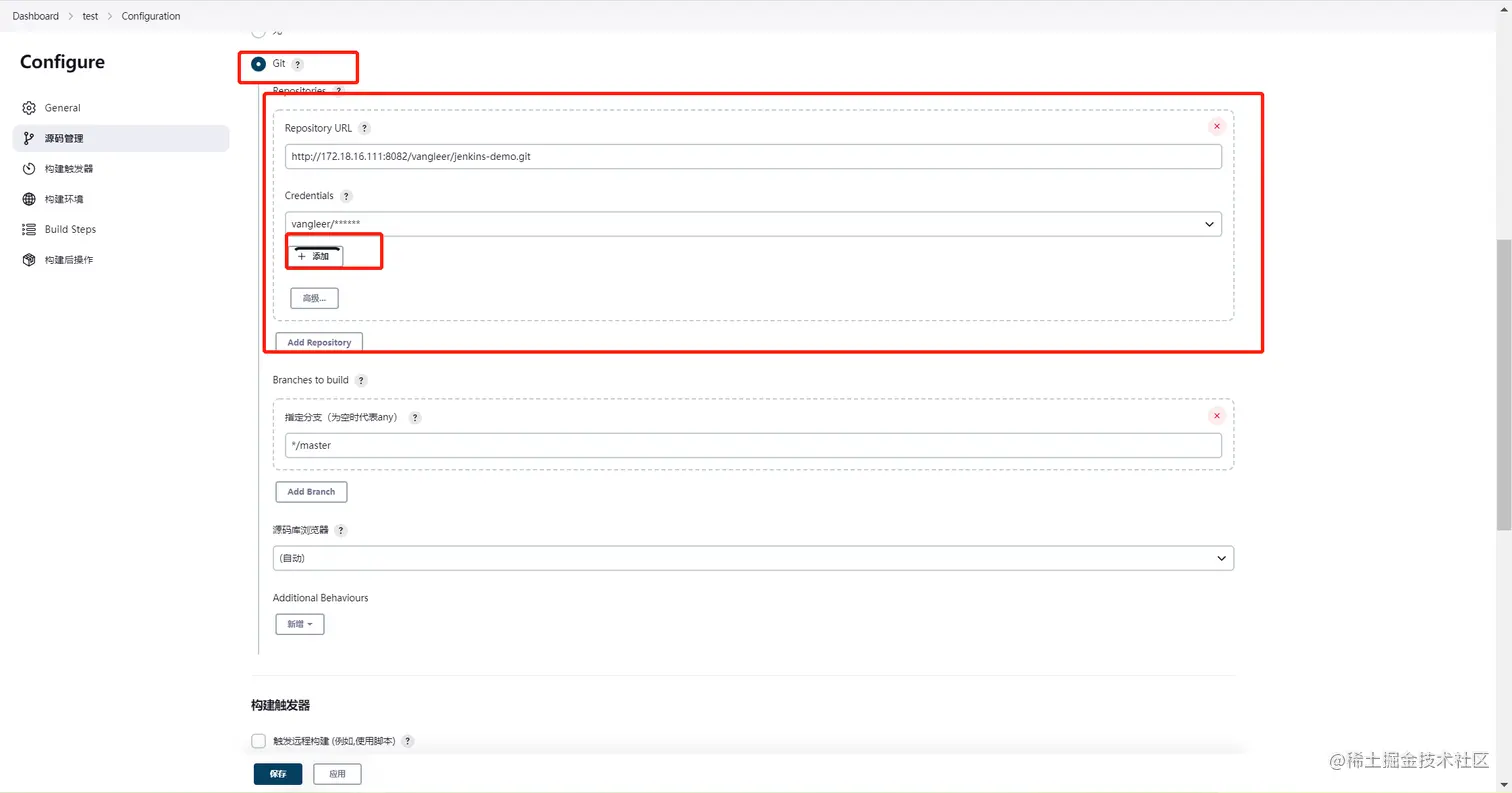This screenshot has height=793, width=1512.
Task: Click Add Branch button
Action: click(311, 492)
